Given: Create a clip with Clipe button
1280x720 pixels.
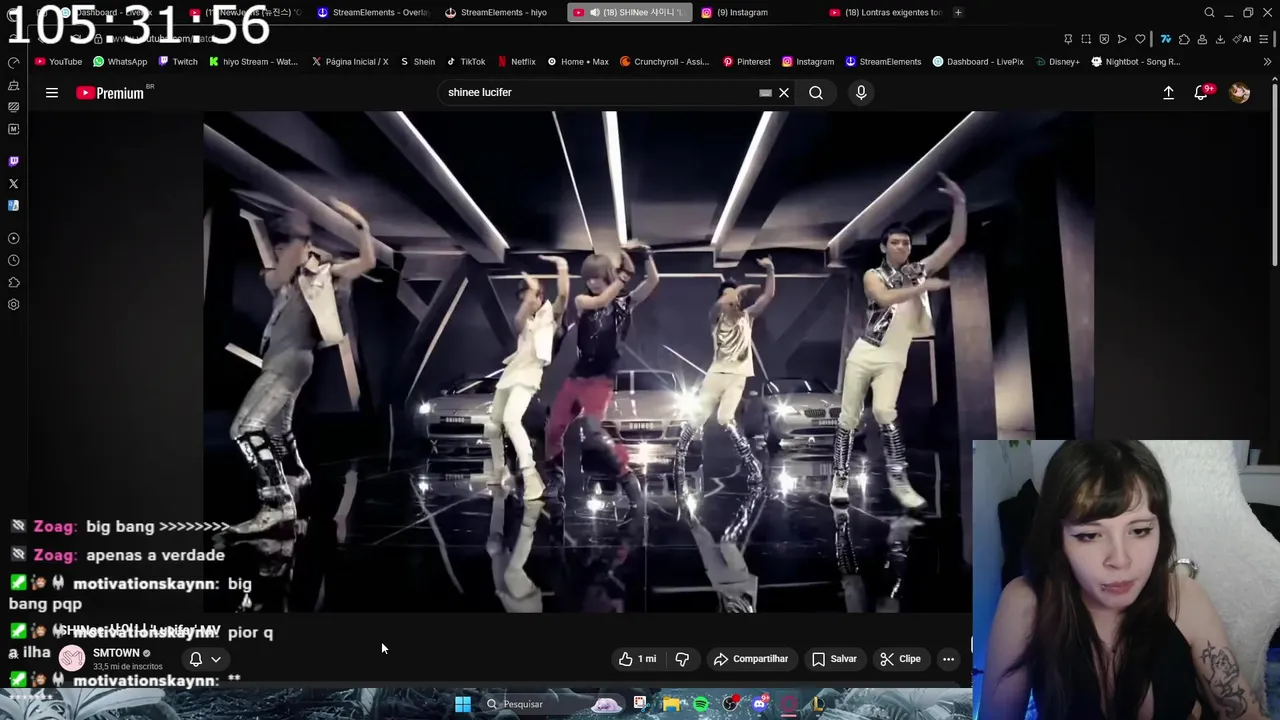Looking at the screenshot, I should tap(900, 659).
